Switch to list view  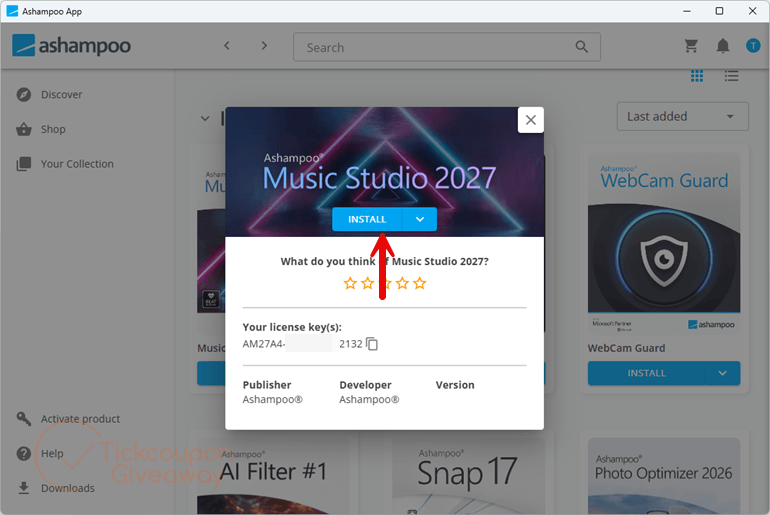(x=731, y=76)
